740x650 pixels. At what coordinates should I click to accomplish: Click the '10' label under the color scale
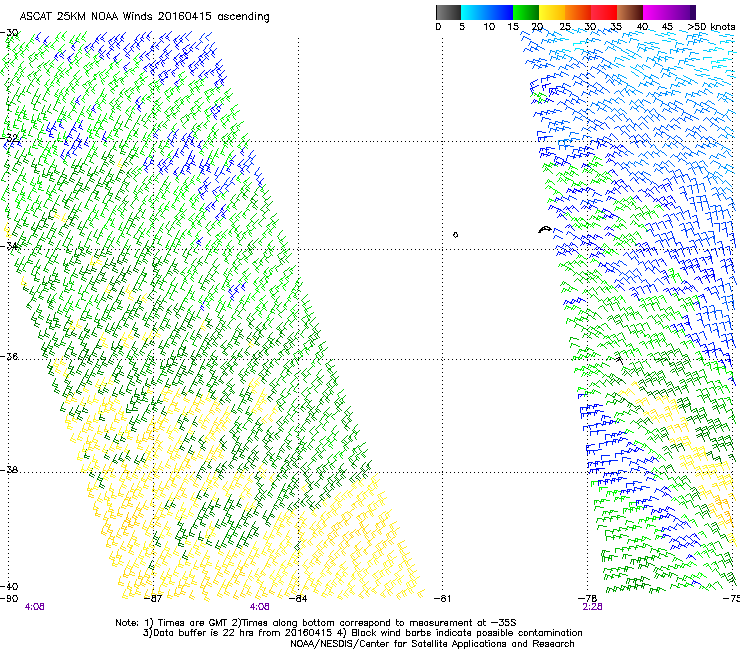[x=489, y=27]
